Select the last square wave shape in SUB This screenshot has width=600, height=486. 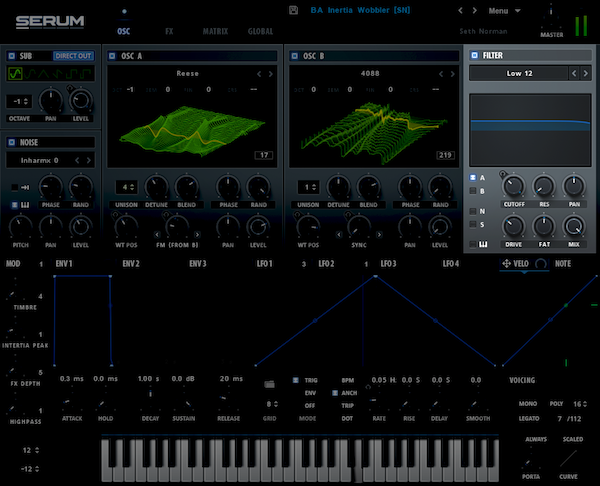[87, 73]
